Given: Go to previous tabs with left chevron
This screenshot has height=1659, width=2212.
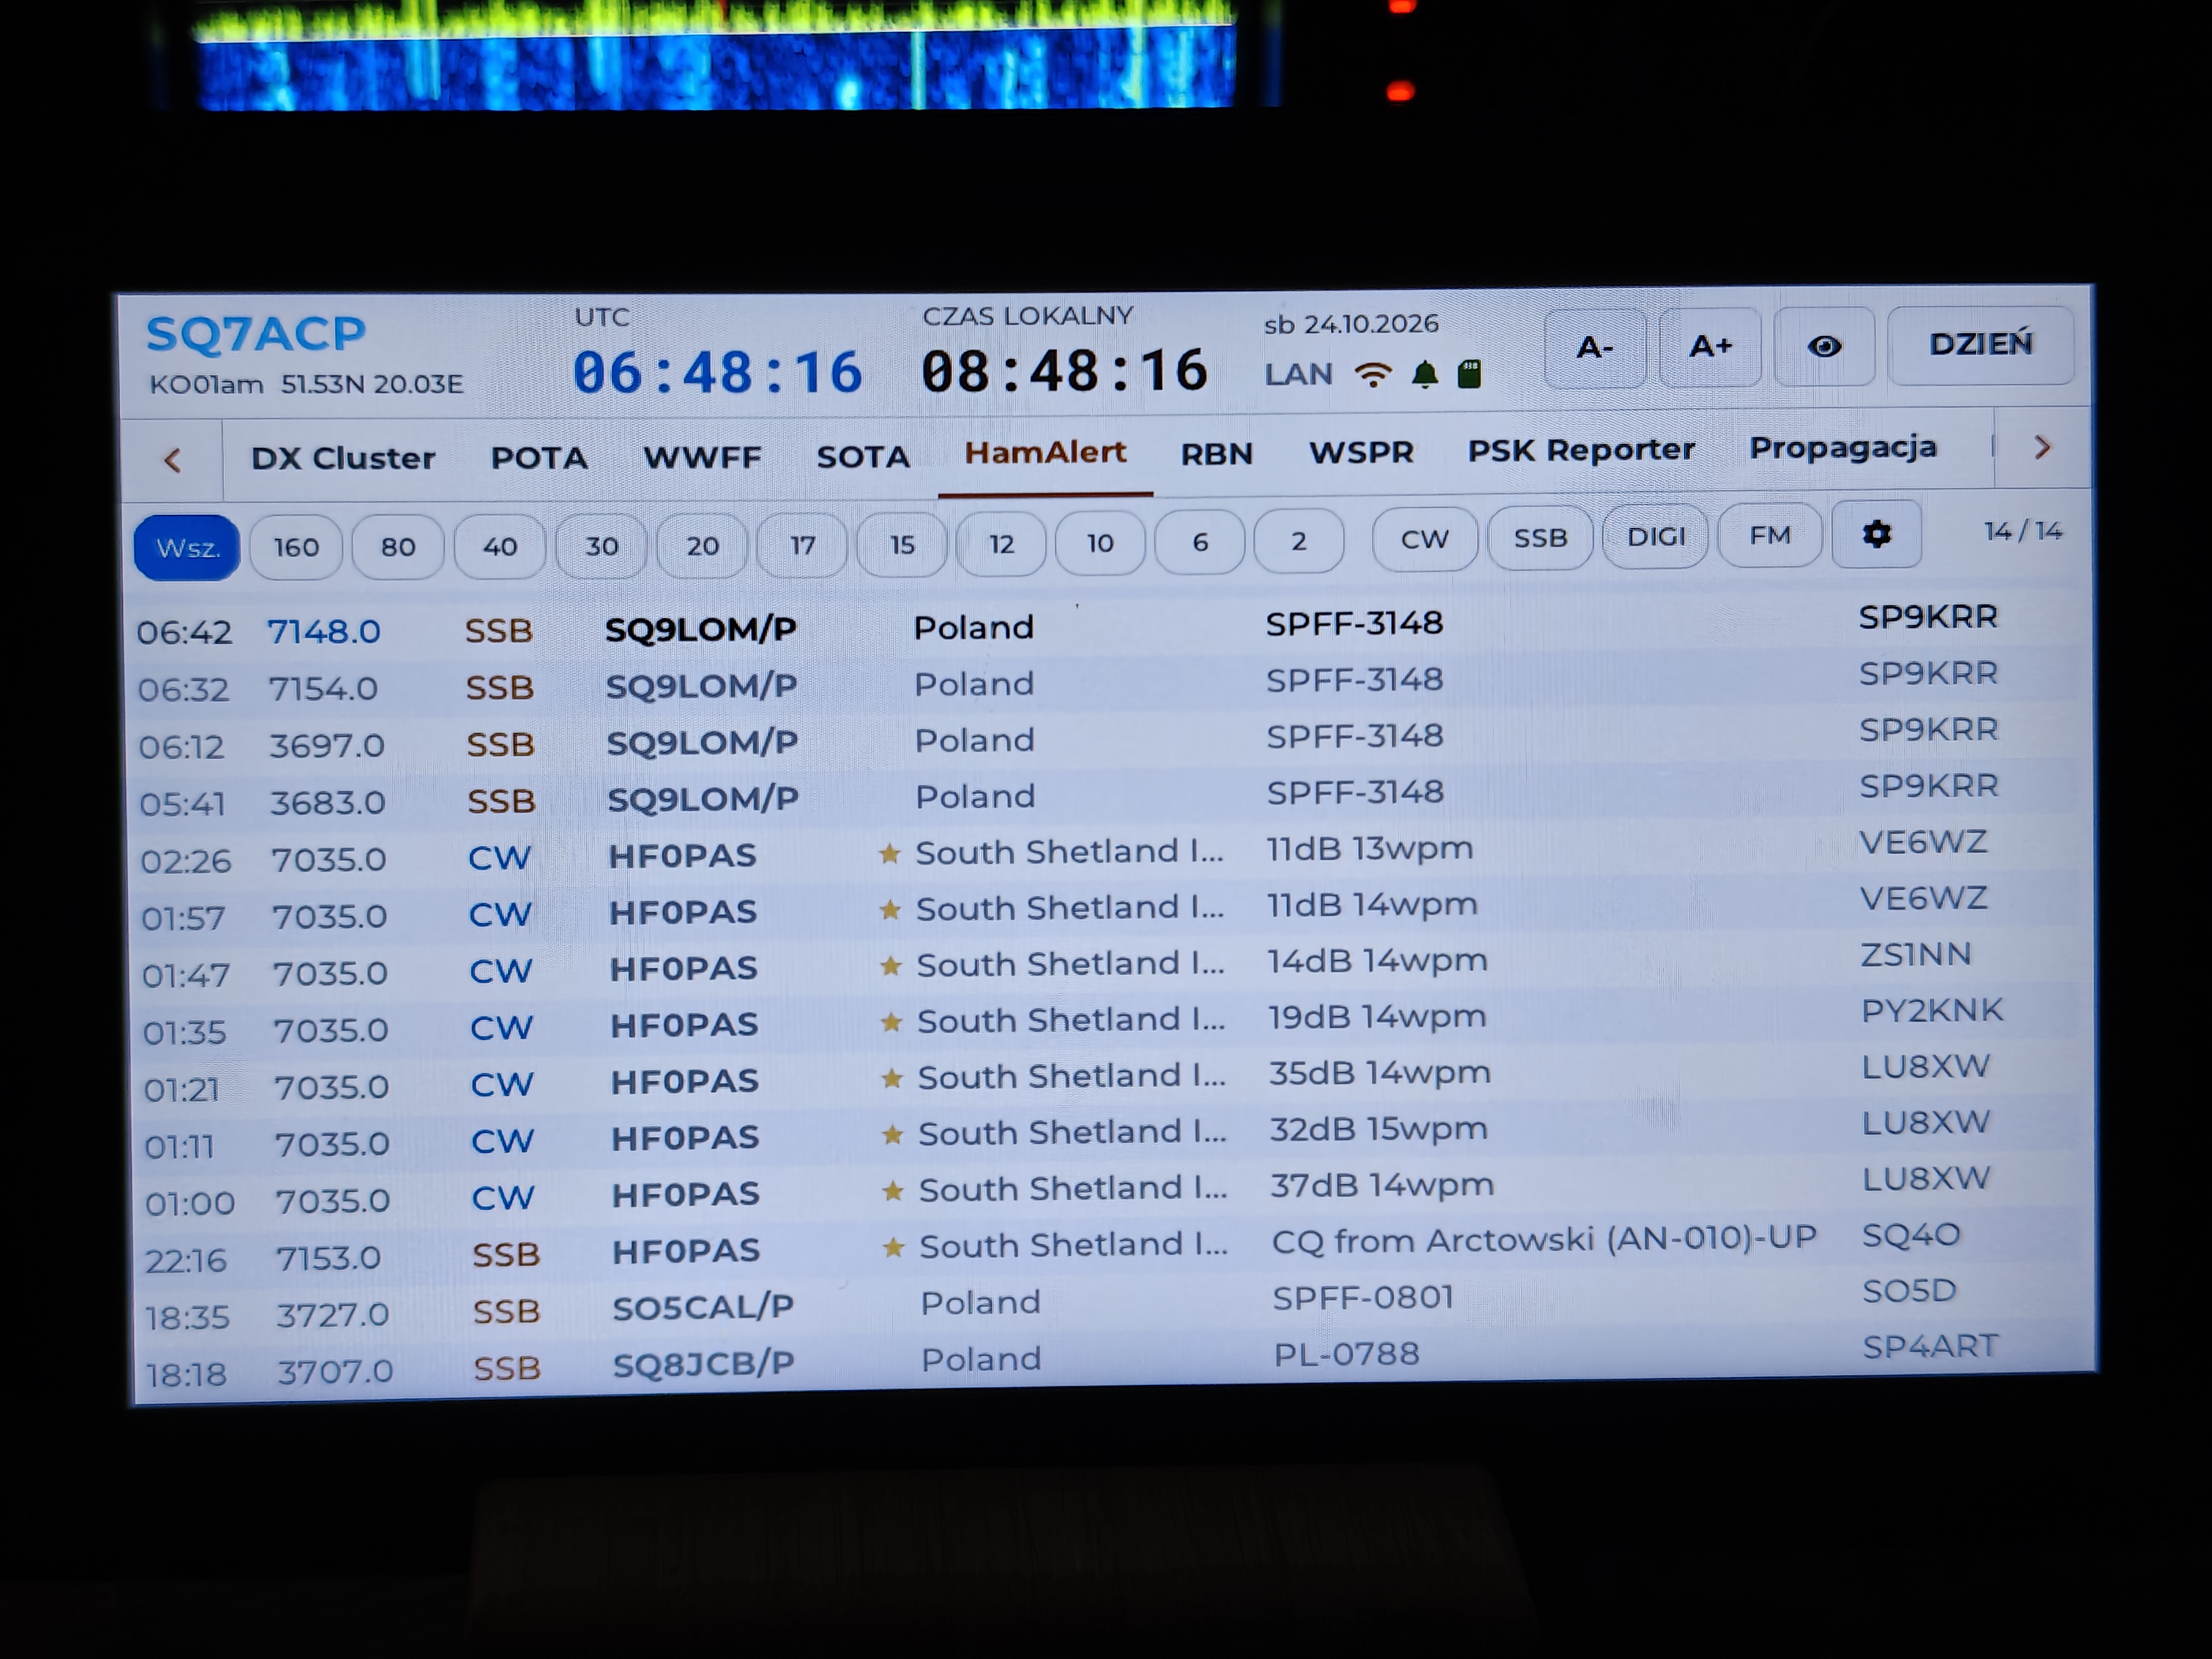Looking at the screenshot, I should pyautogui.click(x=172, y=460).
